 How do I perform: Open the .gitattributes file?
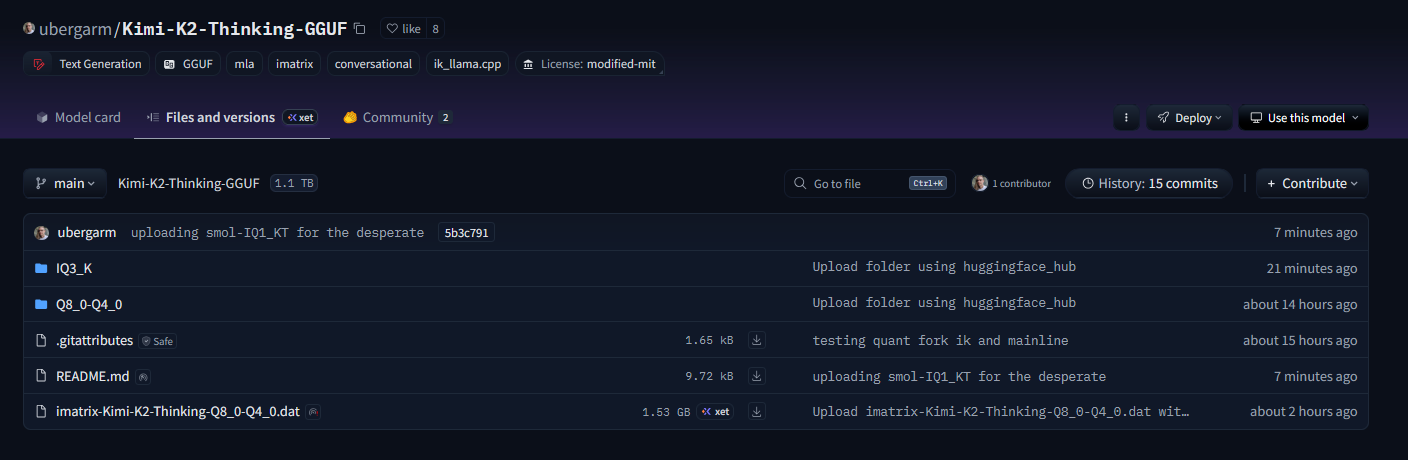point(94,340)
